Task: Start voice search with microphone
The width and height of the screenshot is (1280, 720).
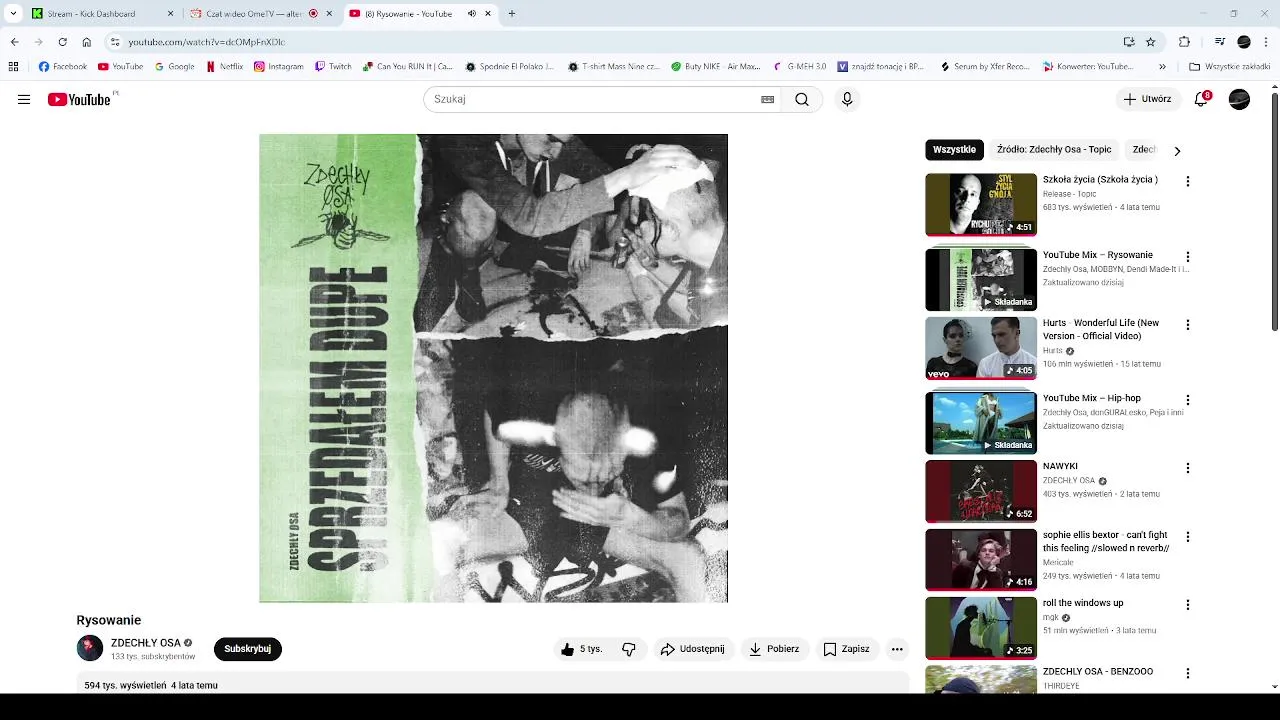Action: point(847,99)
